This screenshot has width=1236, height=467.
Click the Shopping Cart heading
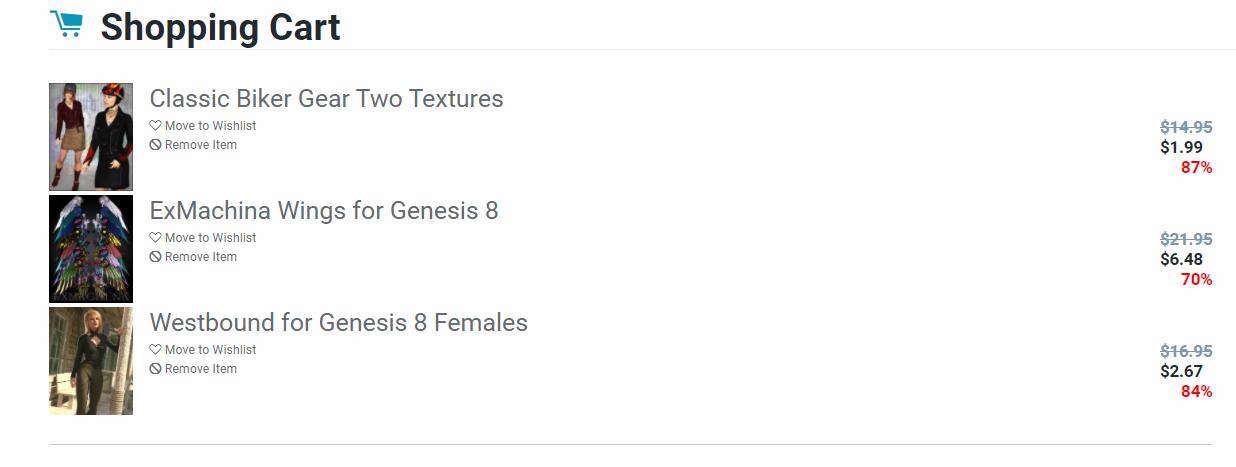(x=220, y=27)
